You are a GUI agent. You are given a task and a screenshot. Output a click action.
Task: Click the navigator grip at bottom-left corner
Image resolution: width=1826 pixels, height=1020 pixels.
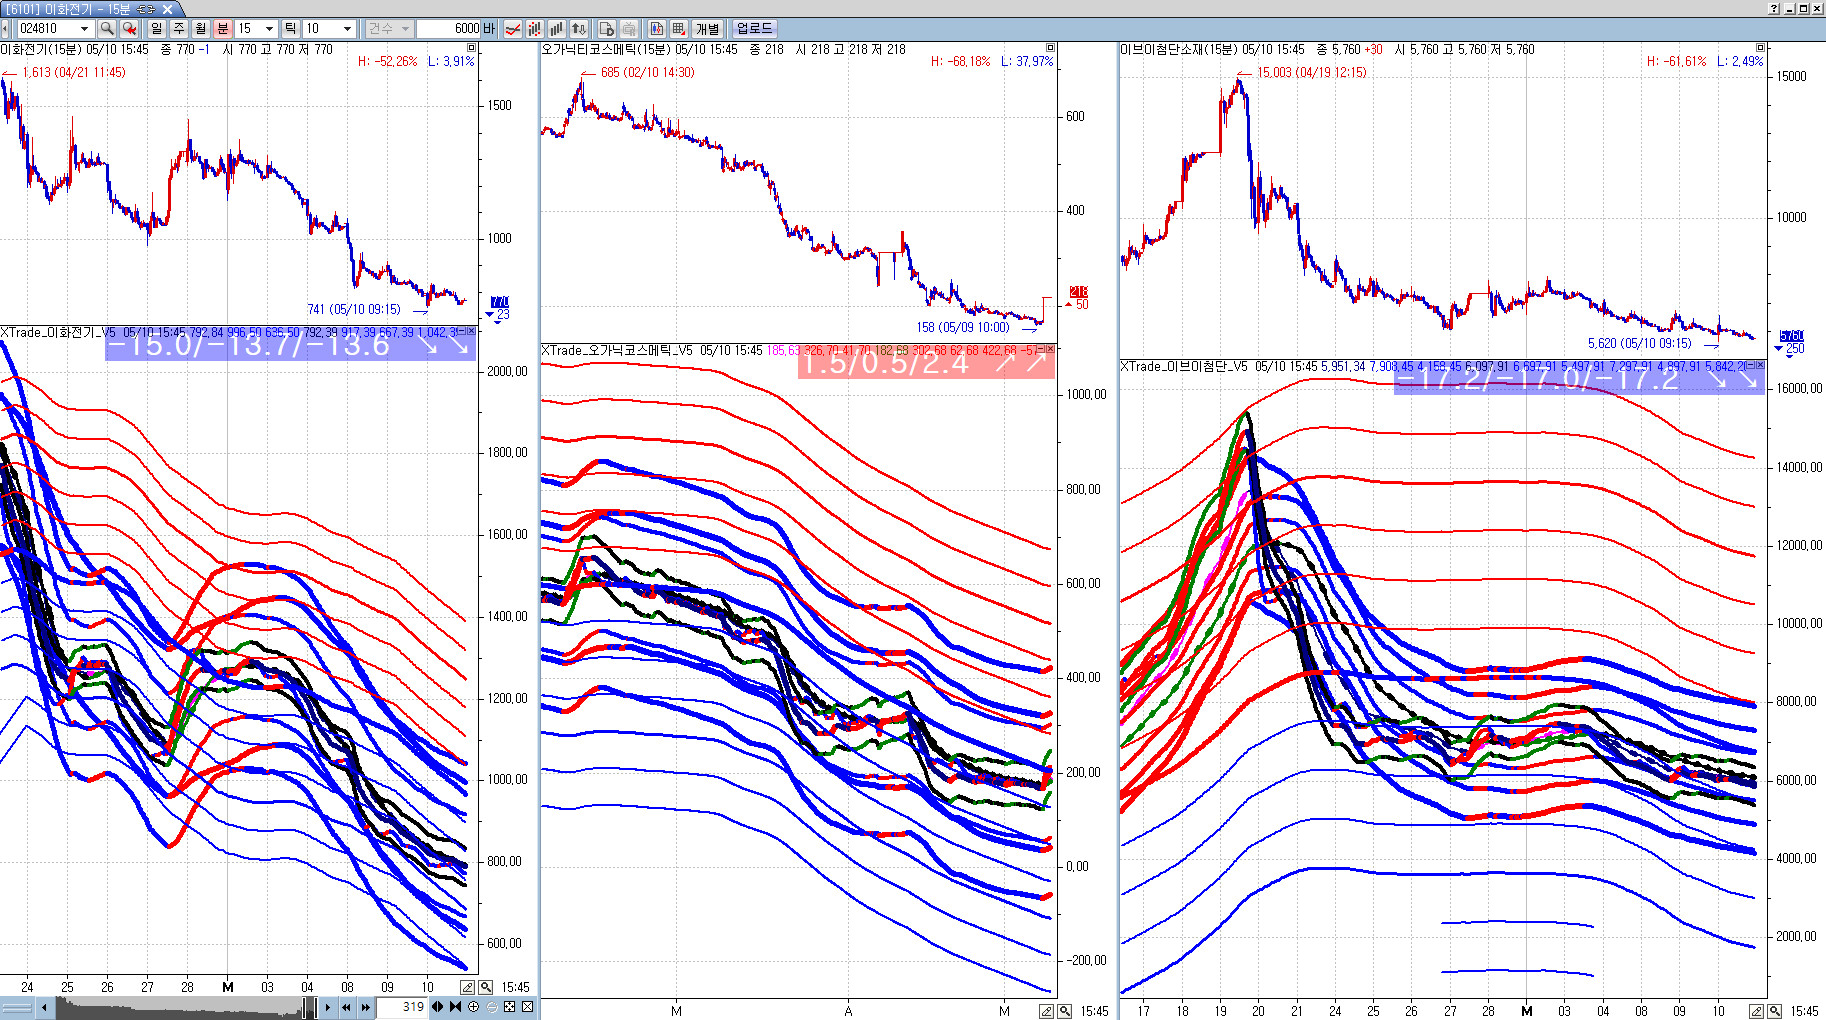click(17, 1007)
